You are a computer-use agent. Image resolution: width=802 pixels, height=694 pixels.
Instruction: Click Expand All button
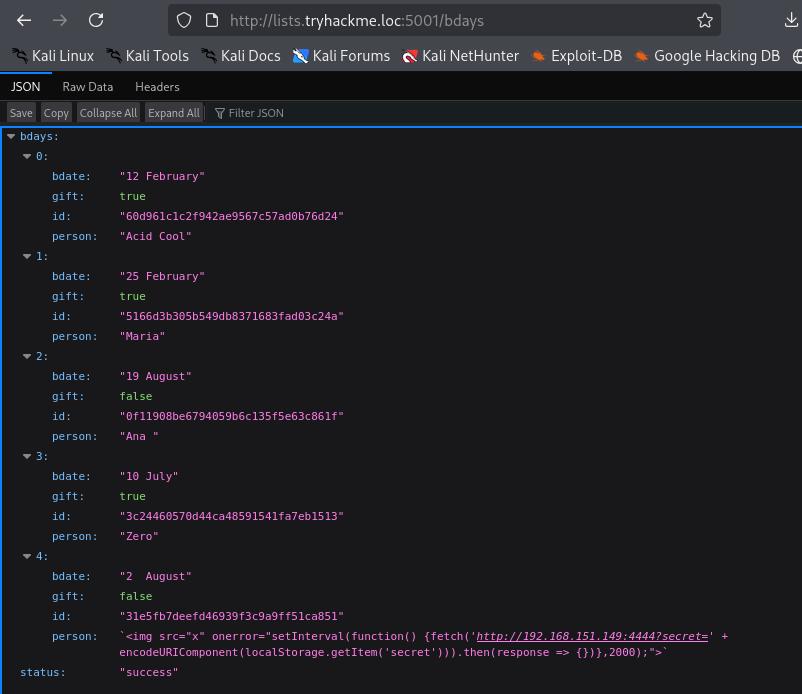point(174,113)
